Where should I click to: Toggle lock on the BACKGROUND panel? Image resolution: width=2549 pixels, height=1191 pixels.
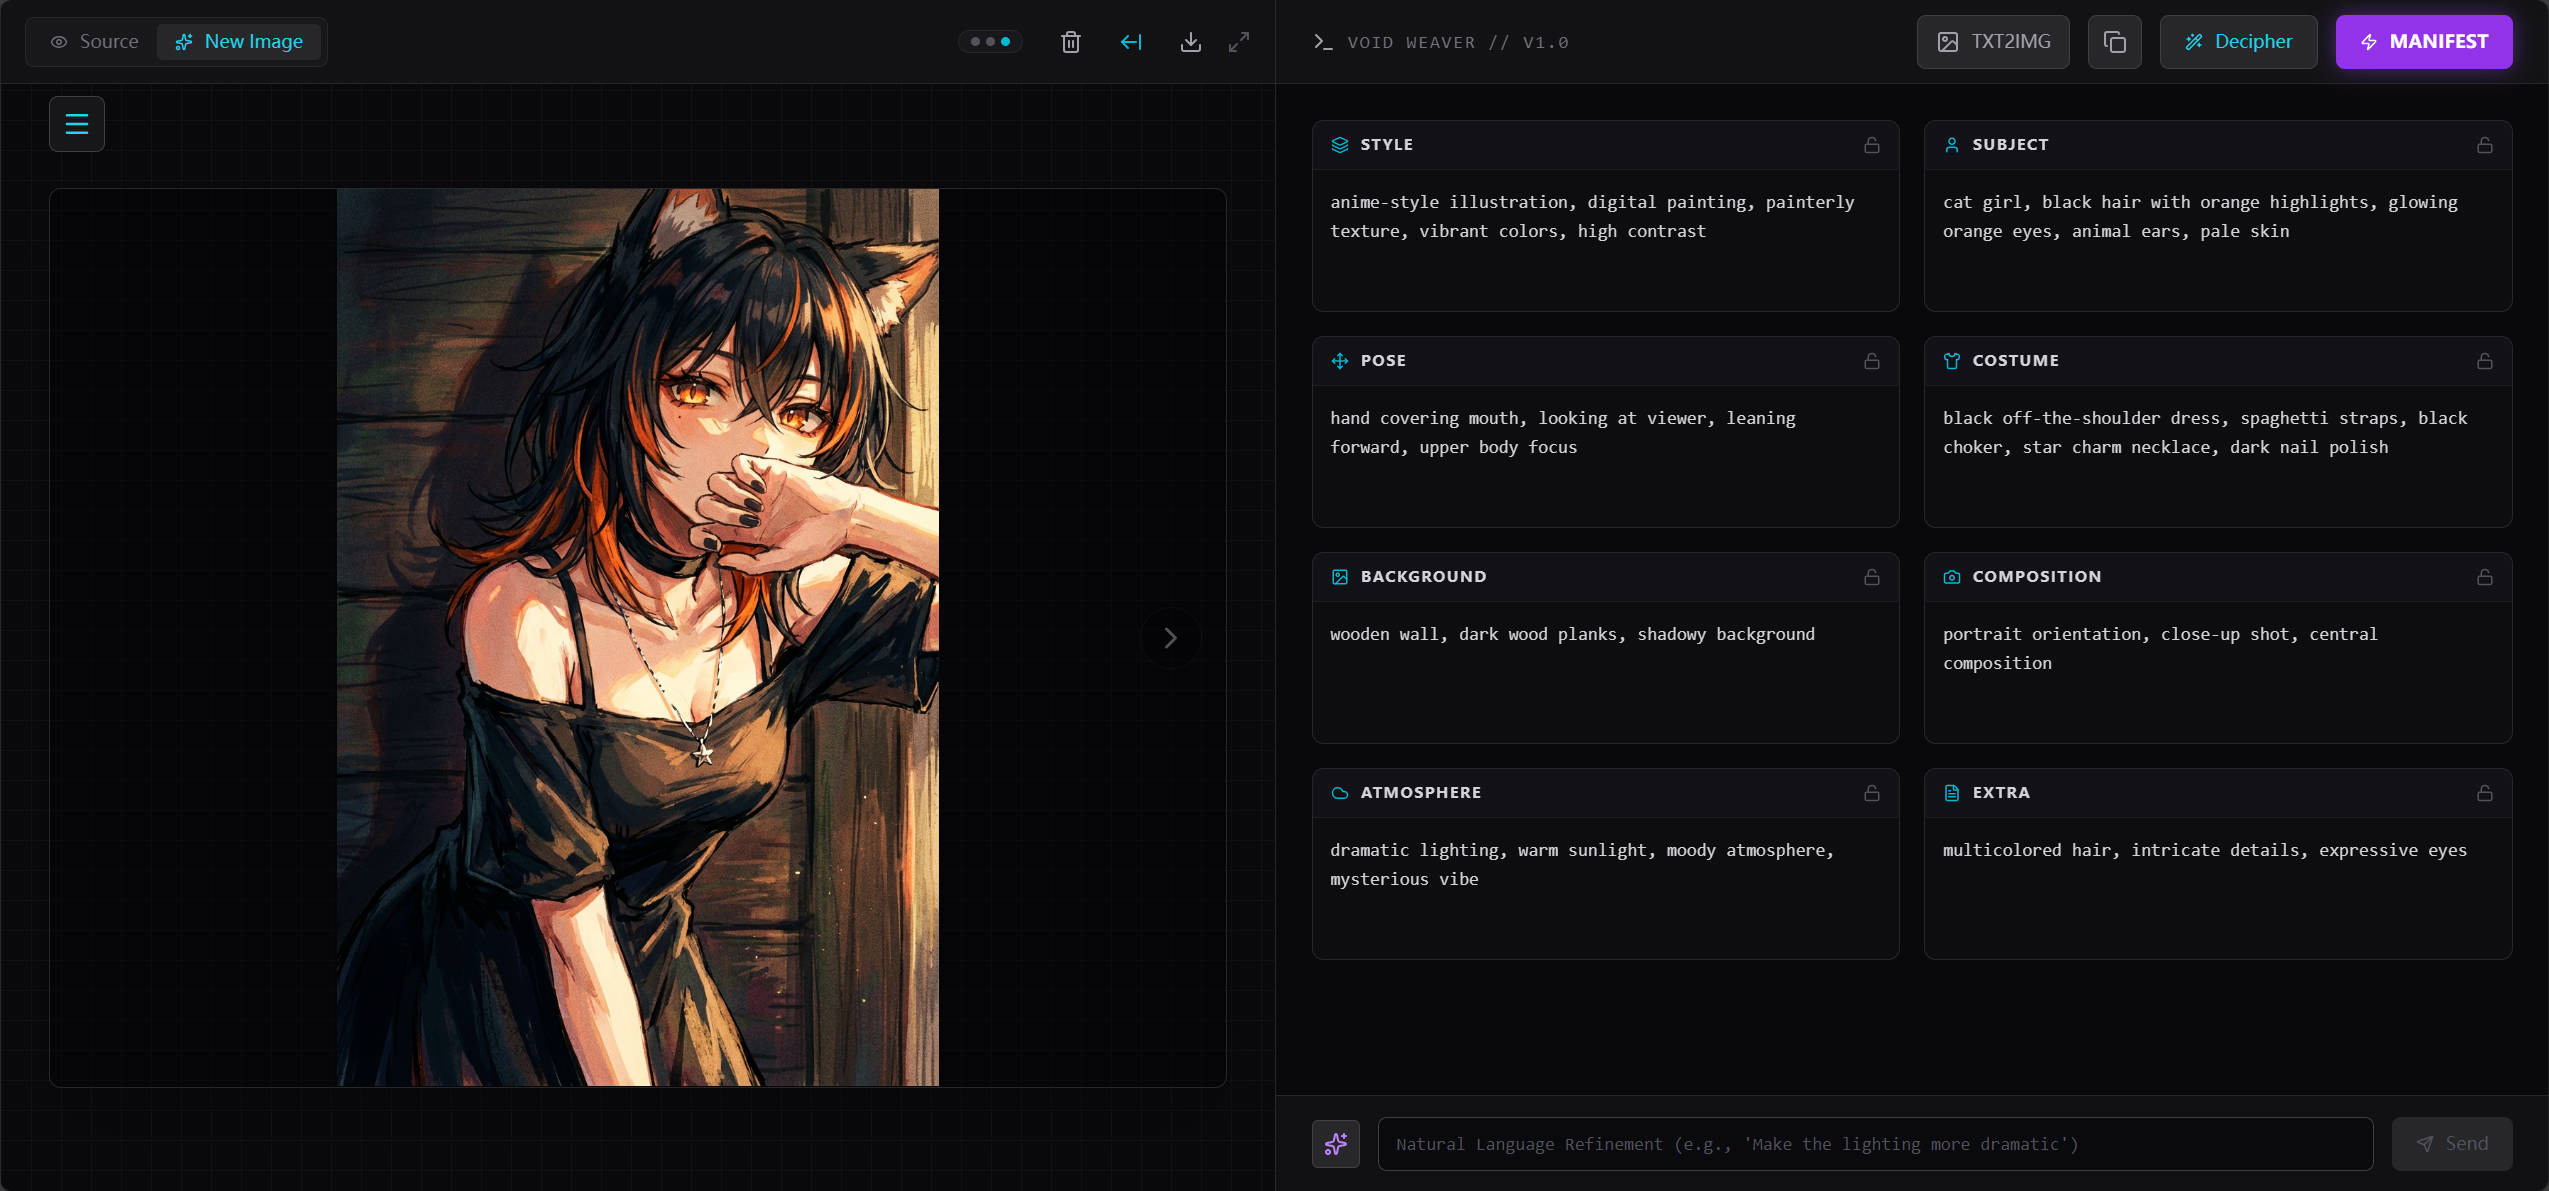tap(1872, 577)
